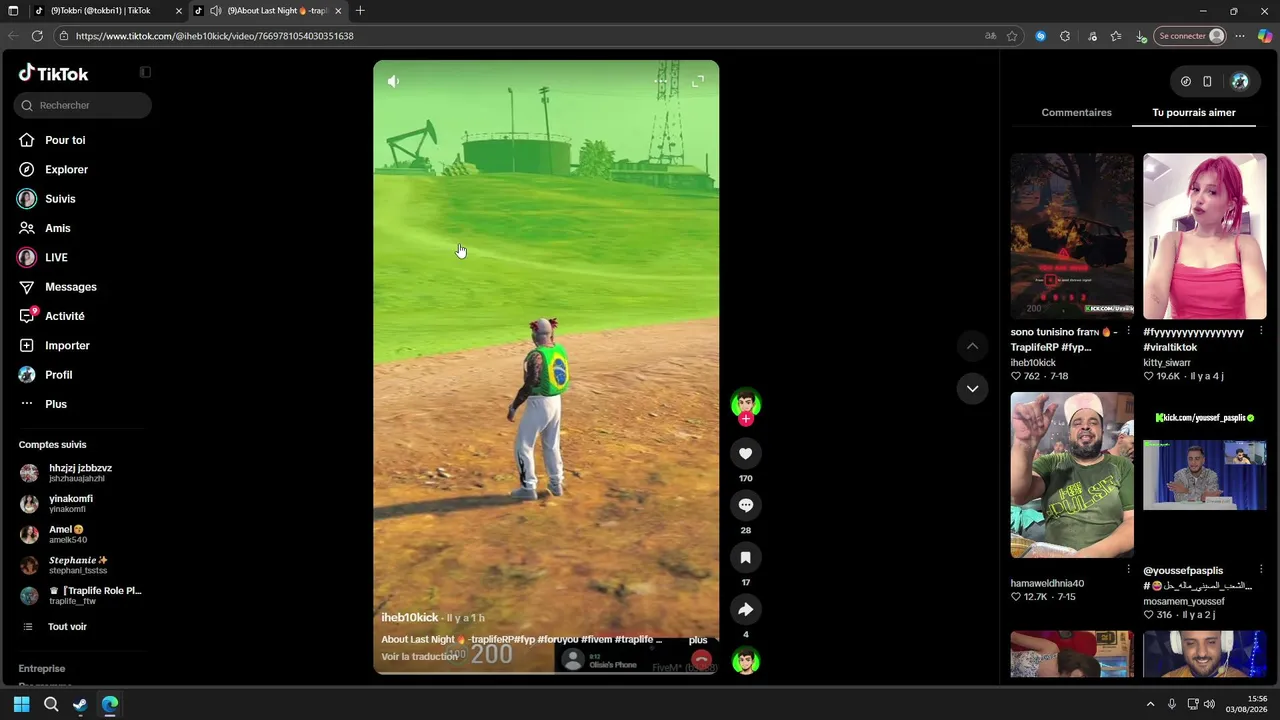Select the Tu pourrais aimer tab

1194,113
